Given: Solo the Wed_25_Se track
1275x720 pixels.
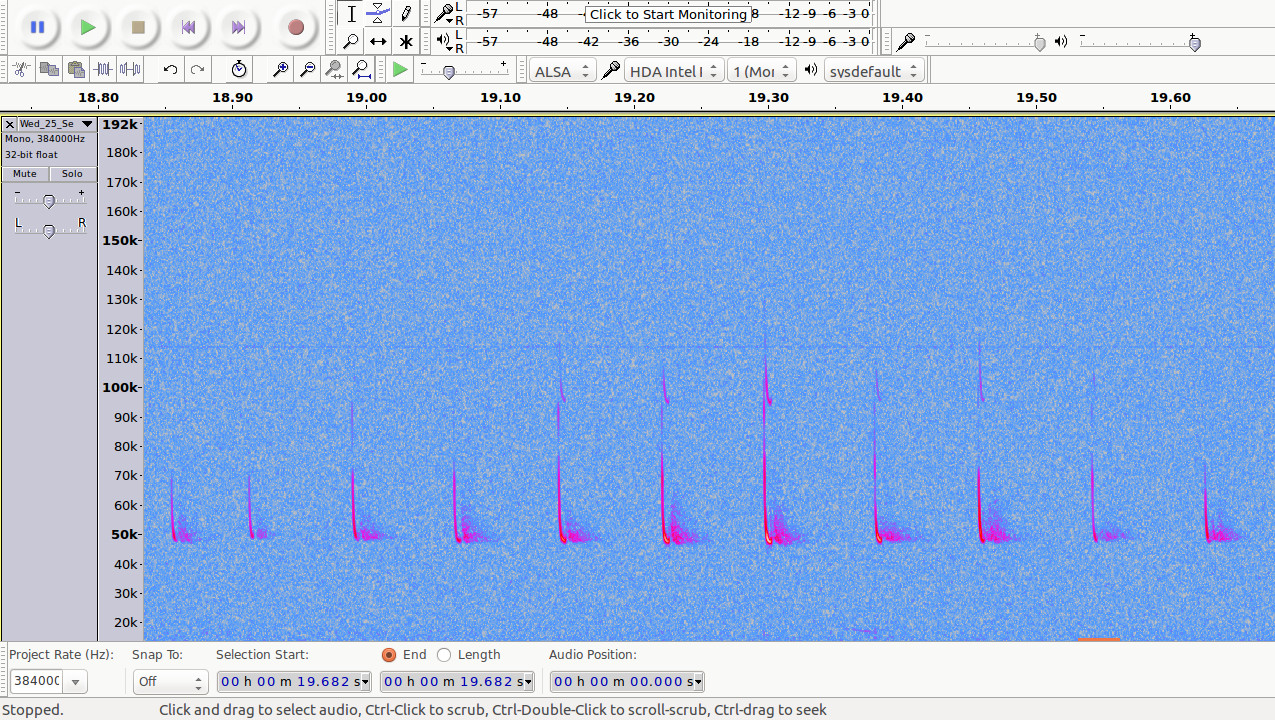Looking at the screenshot, I should point(72,174).
